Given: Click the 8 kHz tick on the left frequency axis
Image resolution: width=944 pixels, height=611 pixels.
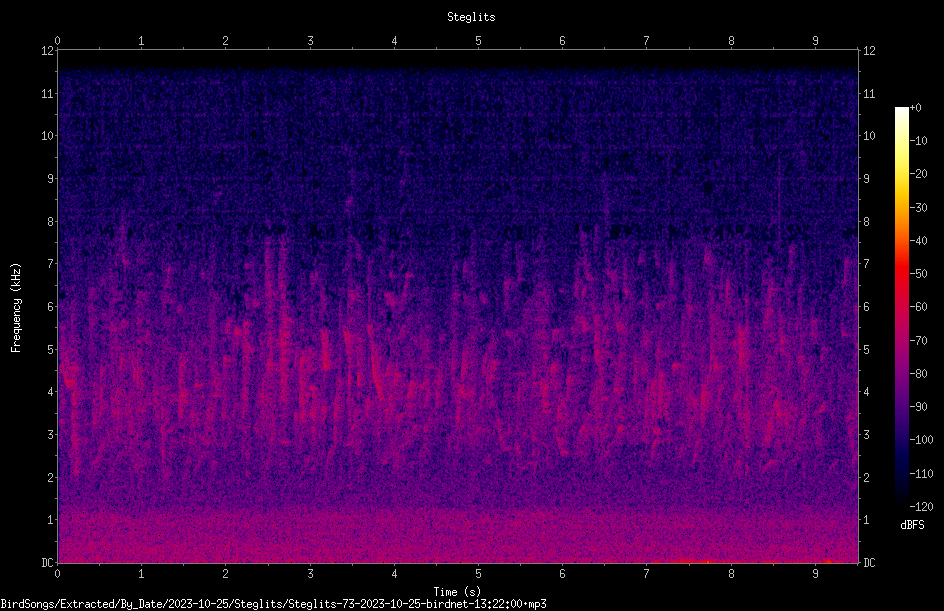Looking at the screenshot, I should [50, 222].
